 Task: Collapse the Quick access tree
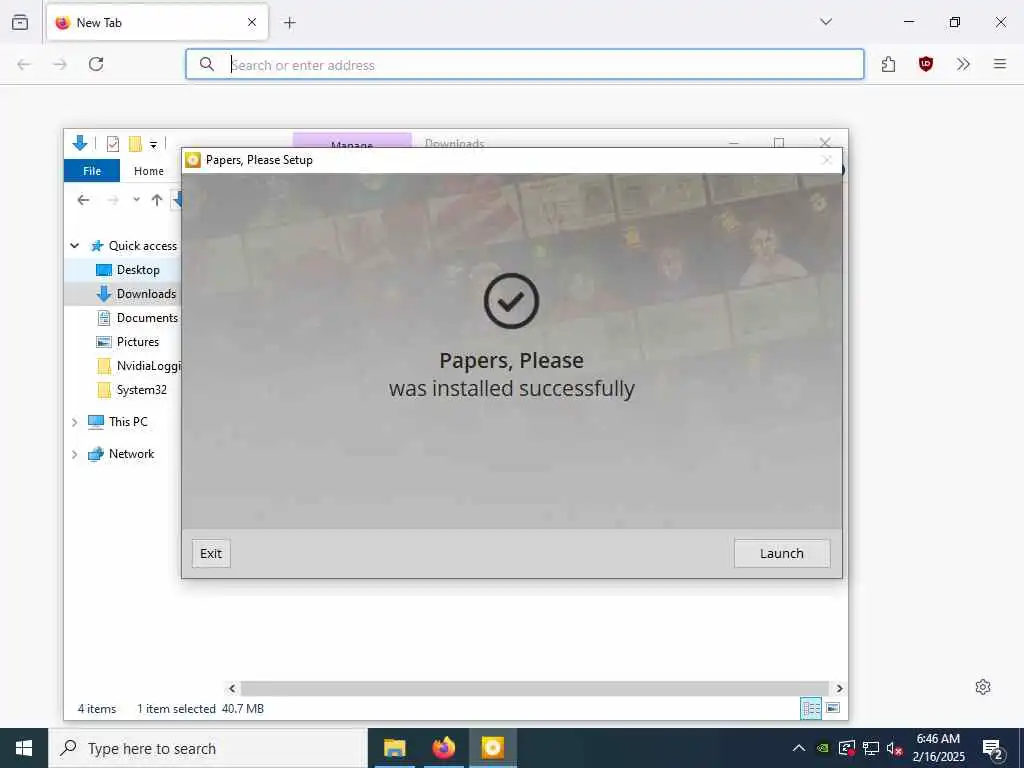pos(74,246)
